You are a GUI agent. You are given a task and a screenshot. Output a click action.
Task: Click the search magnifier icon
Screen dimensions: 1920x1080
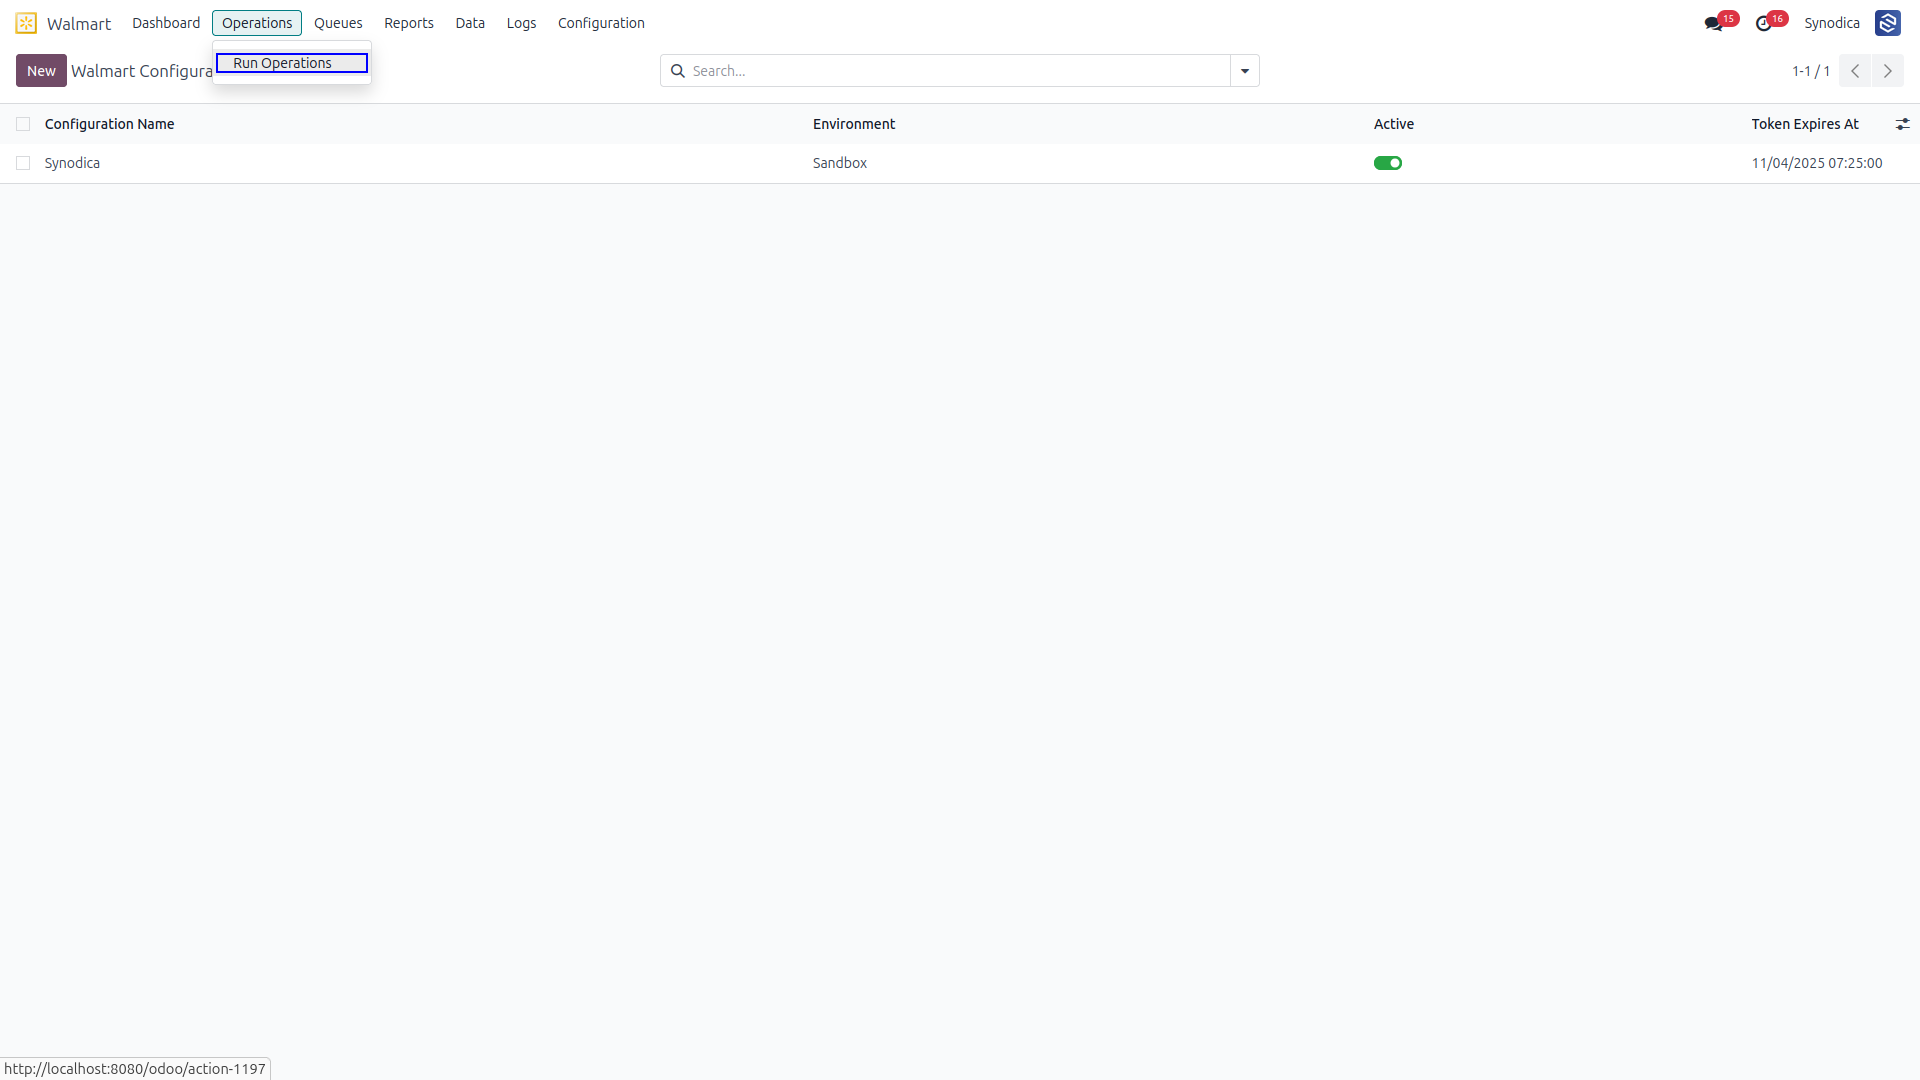[x=677, y=71]
